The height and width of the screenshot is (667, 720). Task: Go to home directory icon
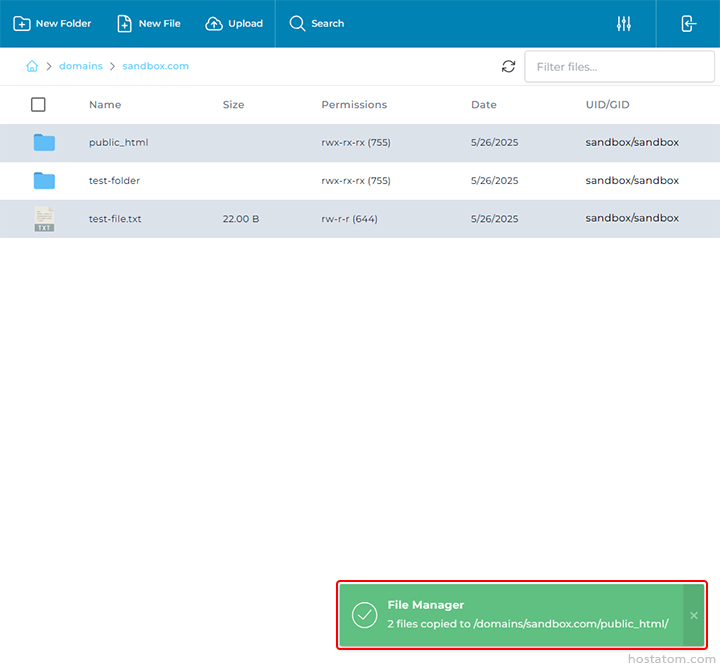pyautogui.click(x=32, y=66)
